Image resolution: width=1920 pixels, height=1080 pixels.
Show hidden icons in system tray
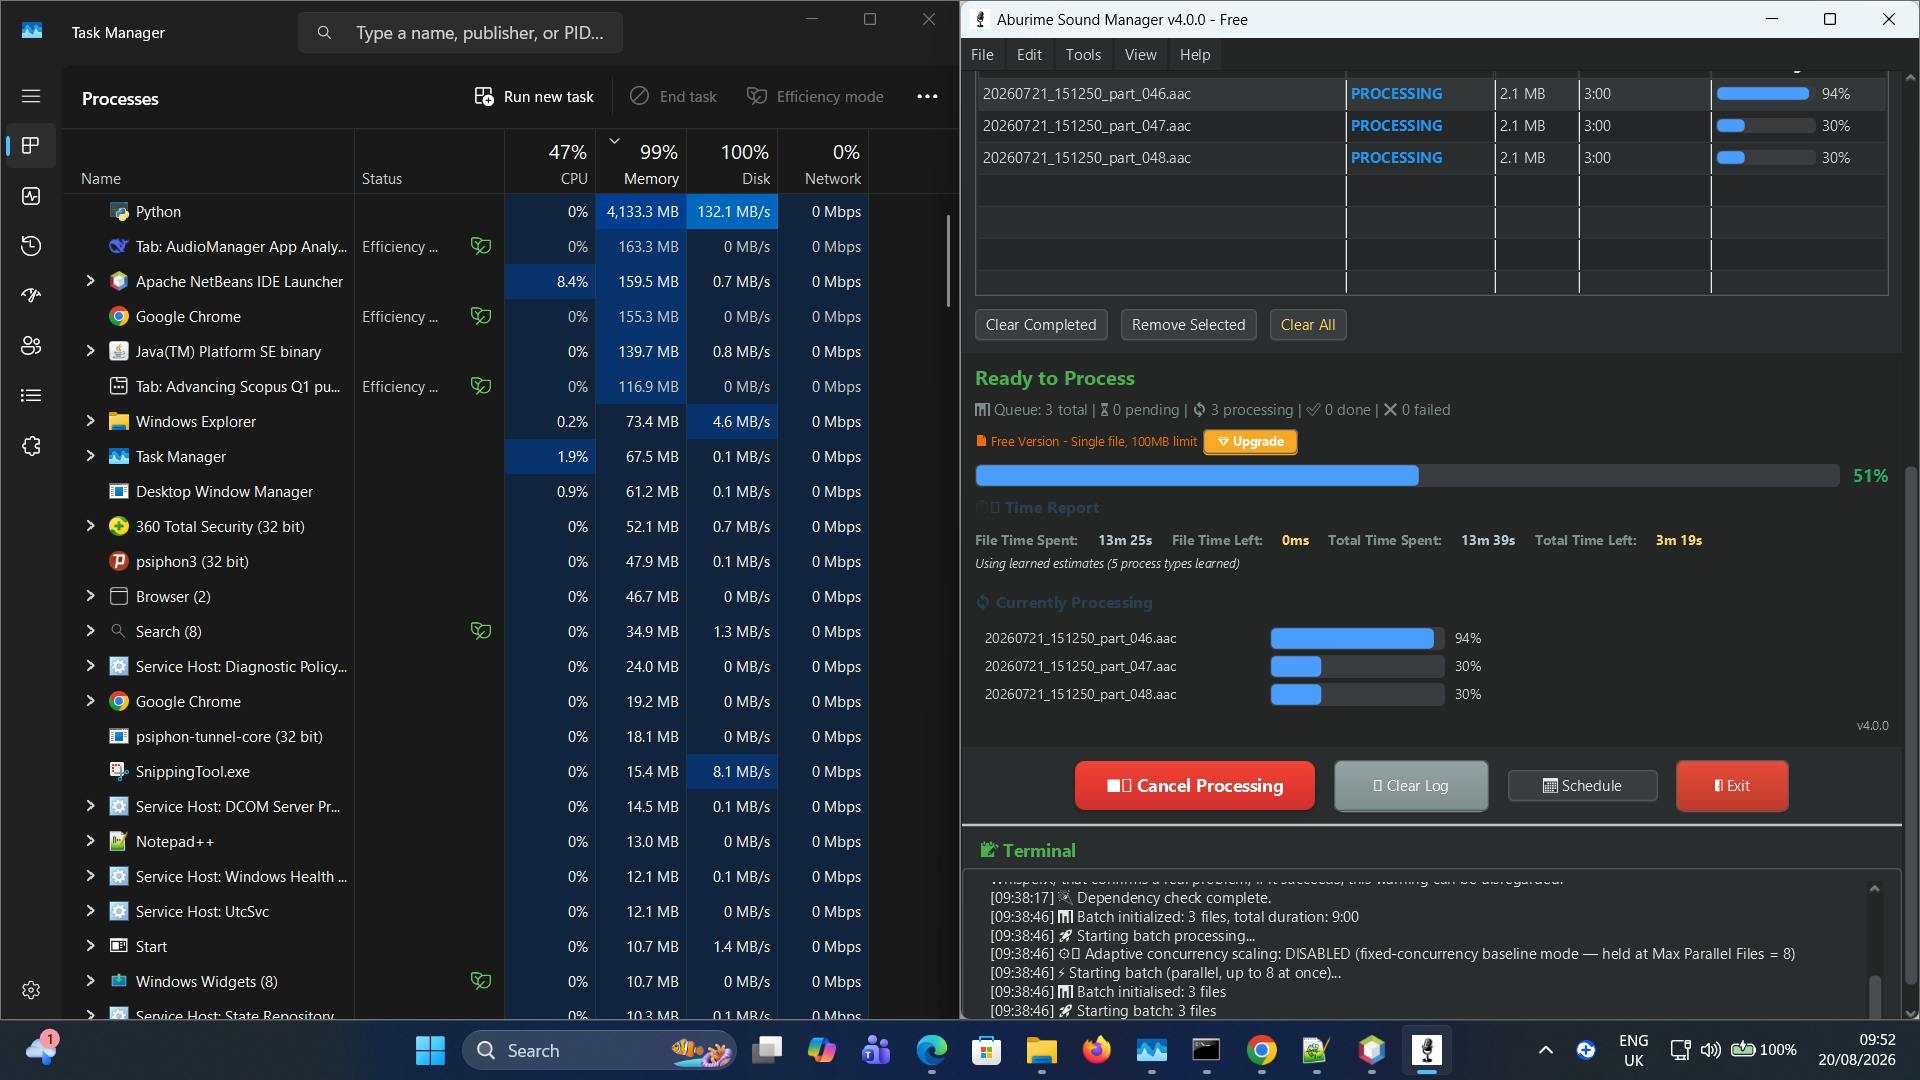coord(1545,1050)
